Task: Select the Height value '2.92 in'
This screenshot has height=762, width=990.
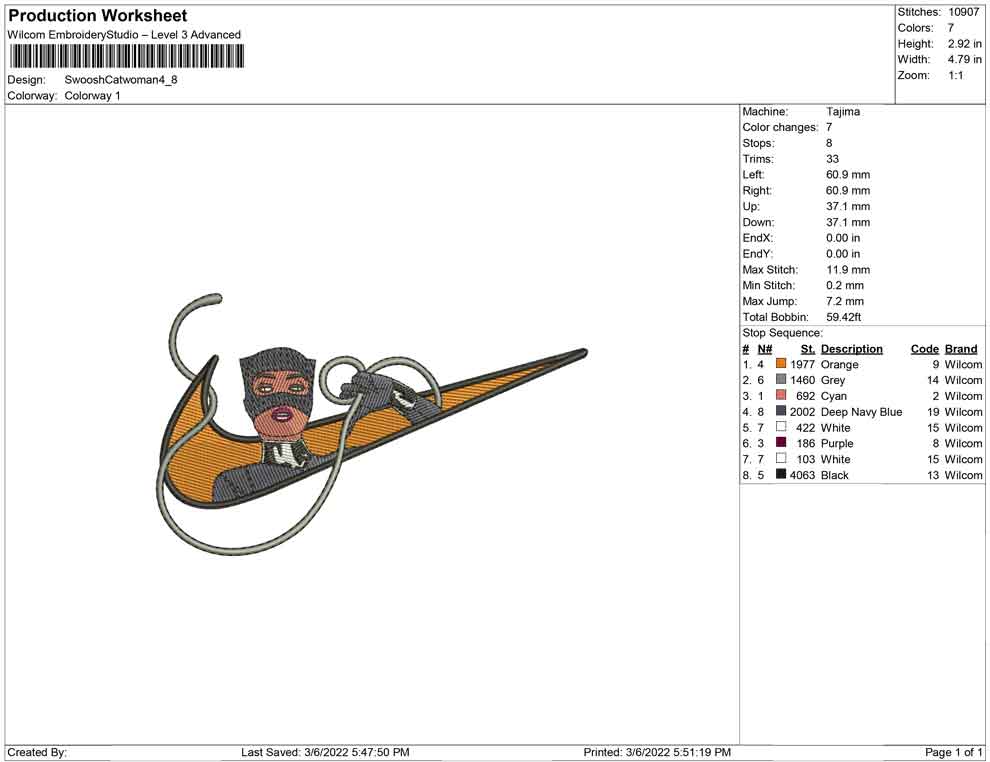Action: (965, 44)
